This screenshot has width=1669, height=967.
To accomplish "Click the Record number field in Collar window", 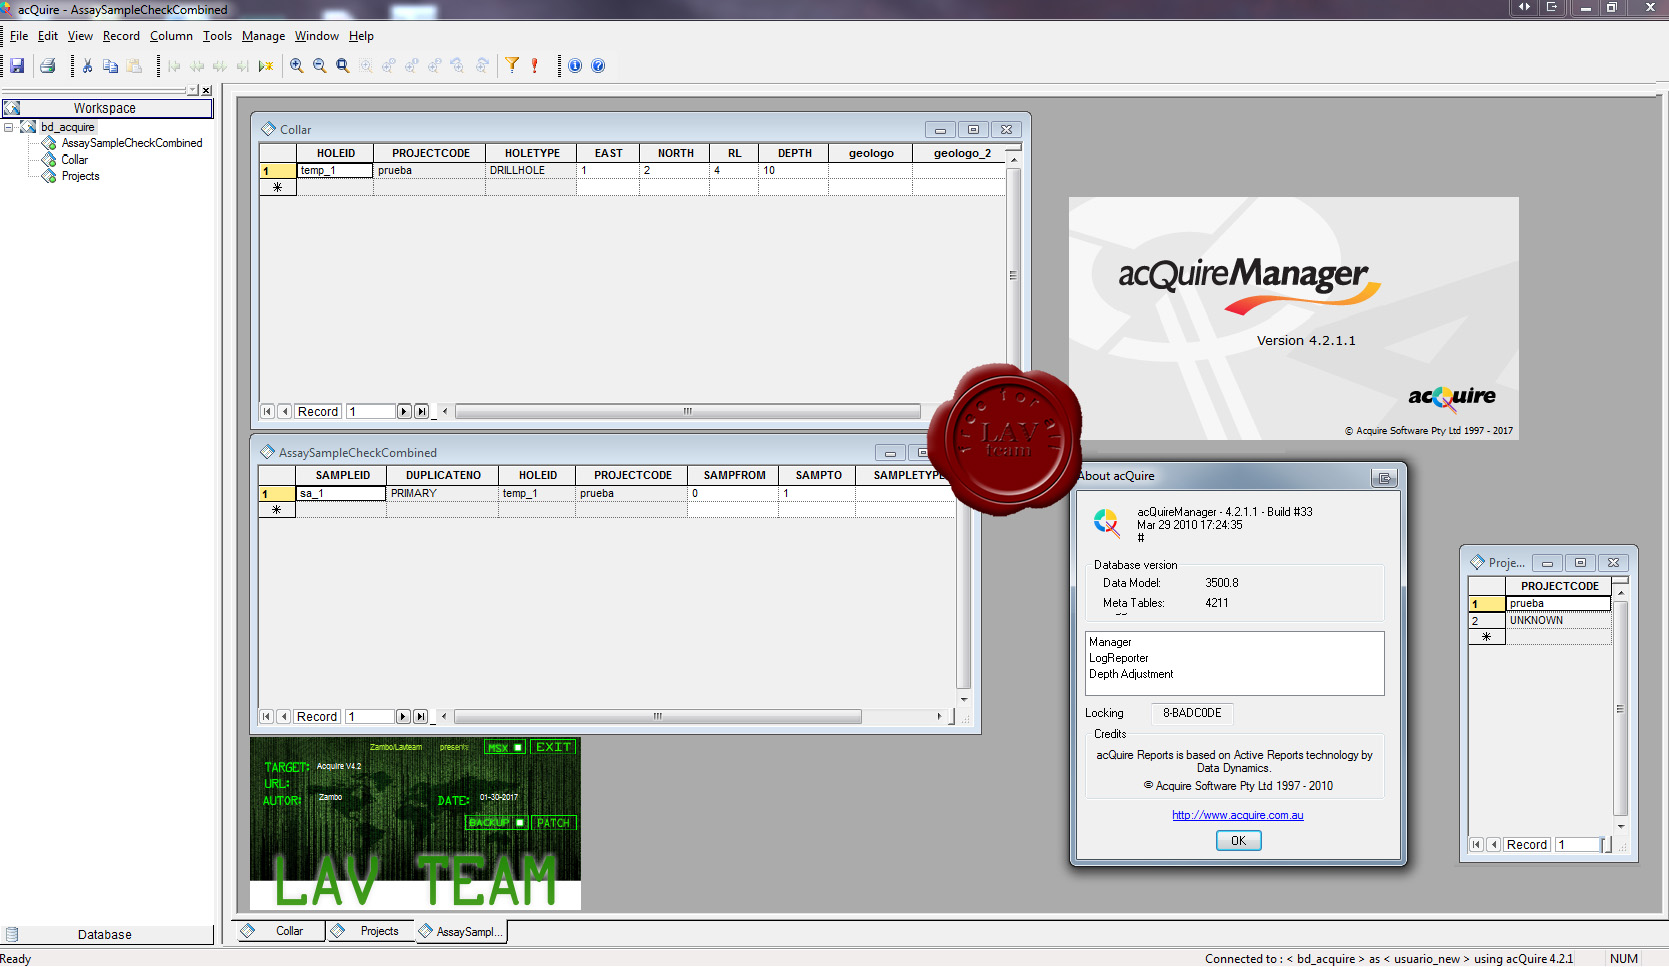I will [370, 411].
